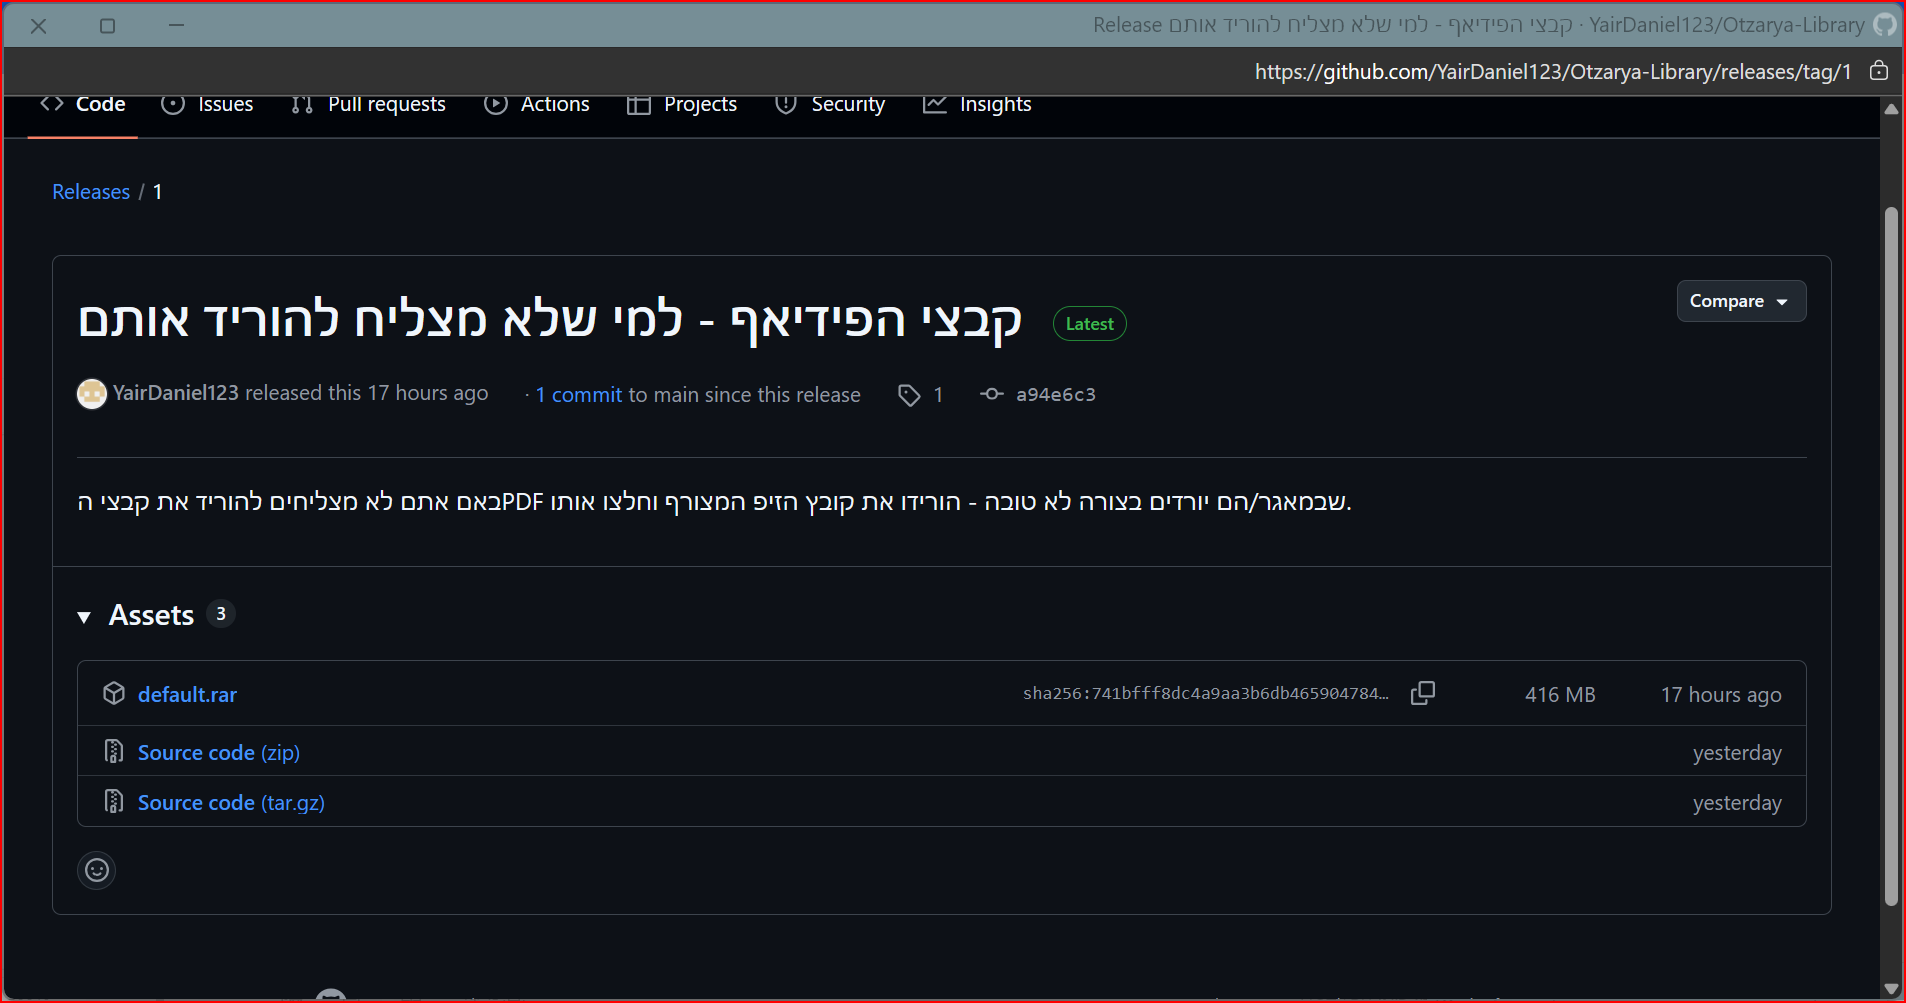View the Insights tab

976,104
